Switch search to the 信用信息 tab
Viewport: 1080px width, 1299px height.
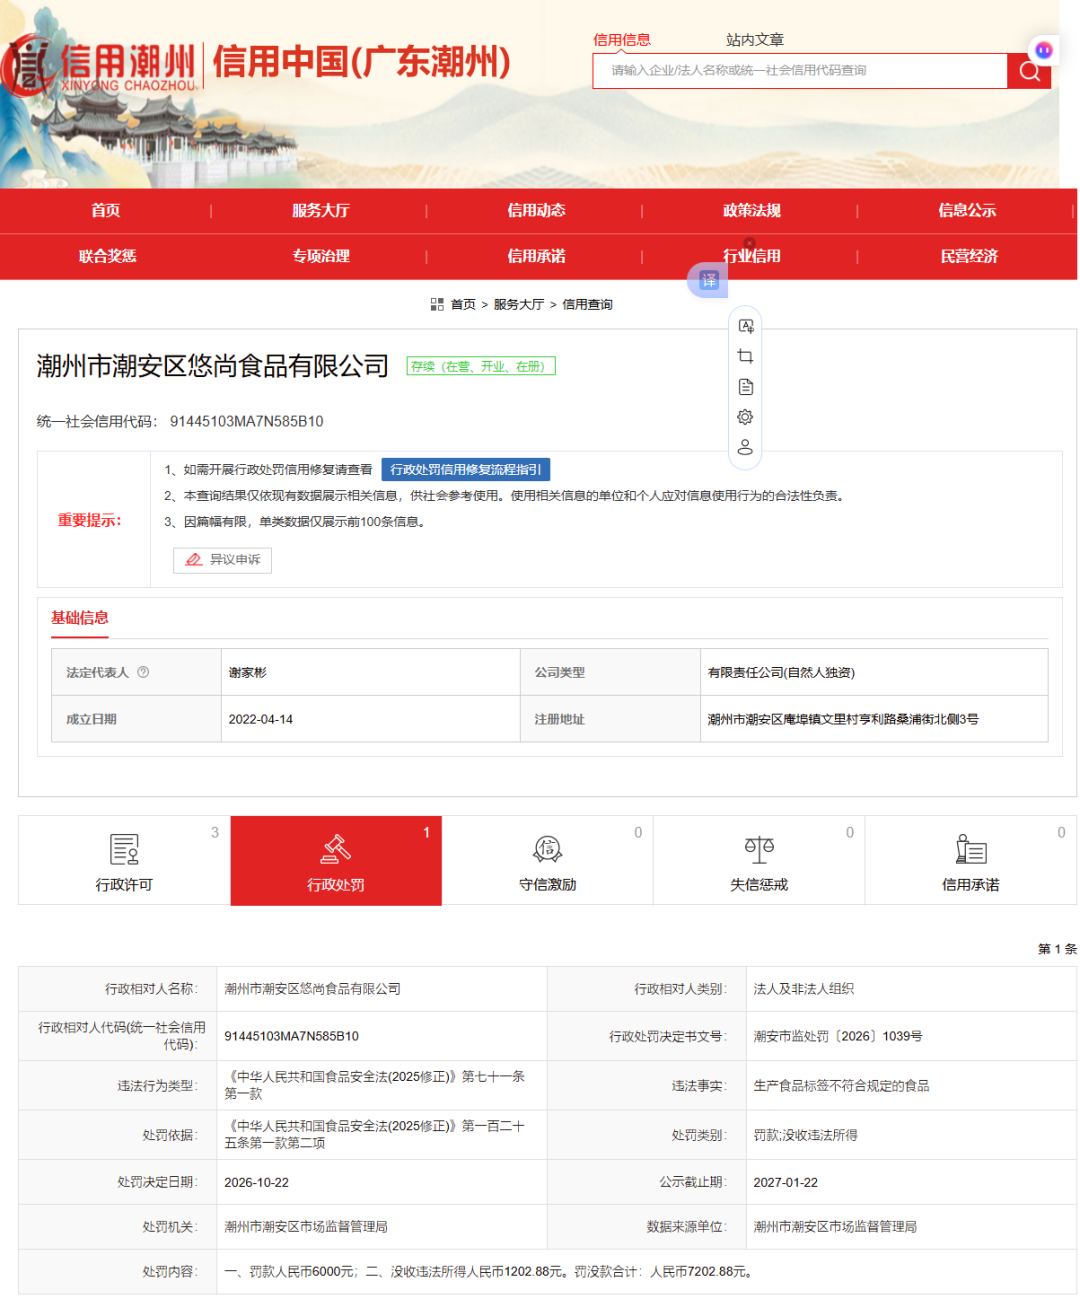pos(622,40)
